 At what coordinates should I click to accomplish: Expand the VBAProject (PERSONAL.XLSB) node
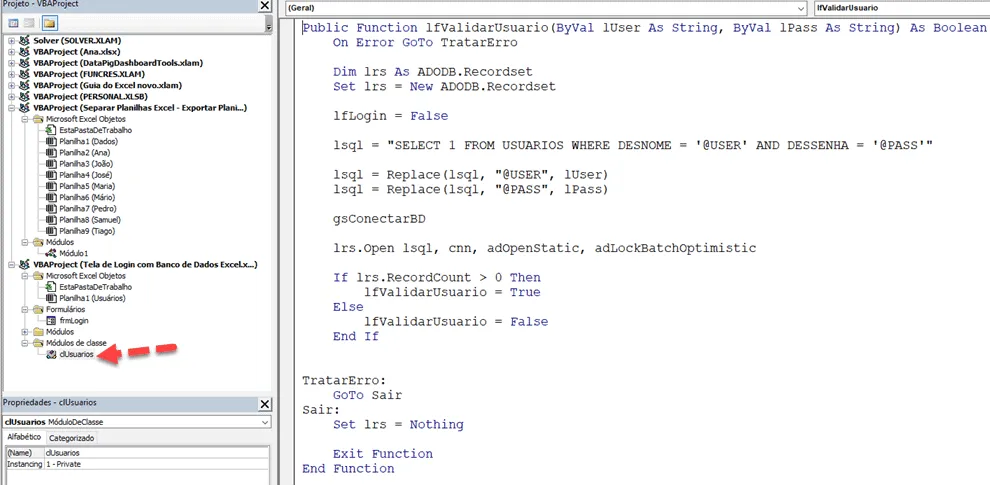point(11,96)
